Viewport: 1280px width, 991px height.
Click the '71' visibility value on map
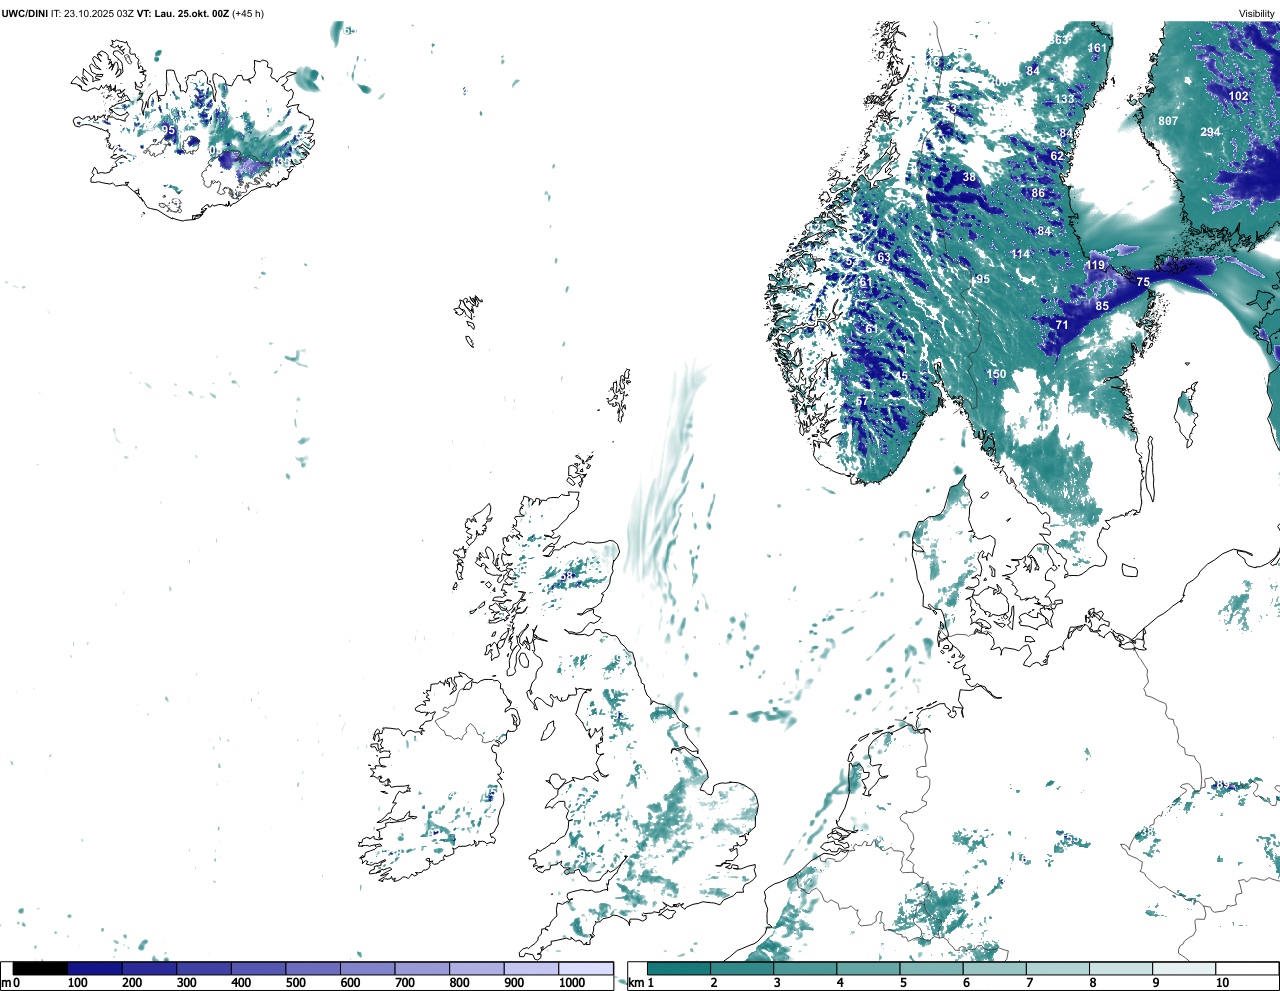click(1062, 325)
